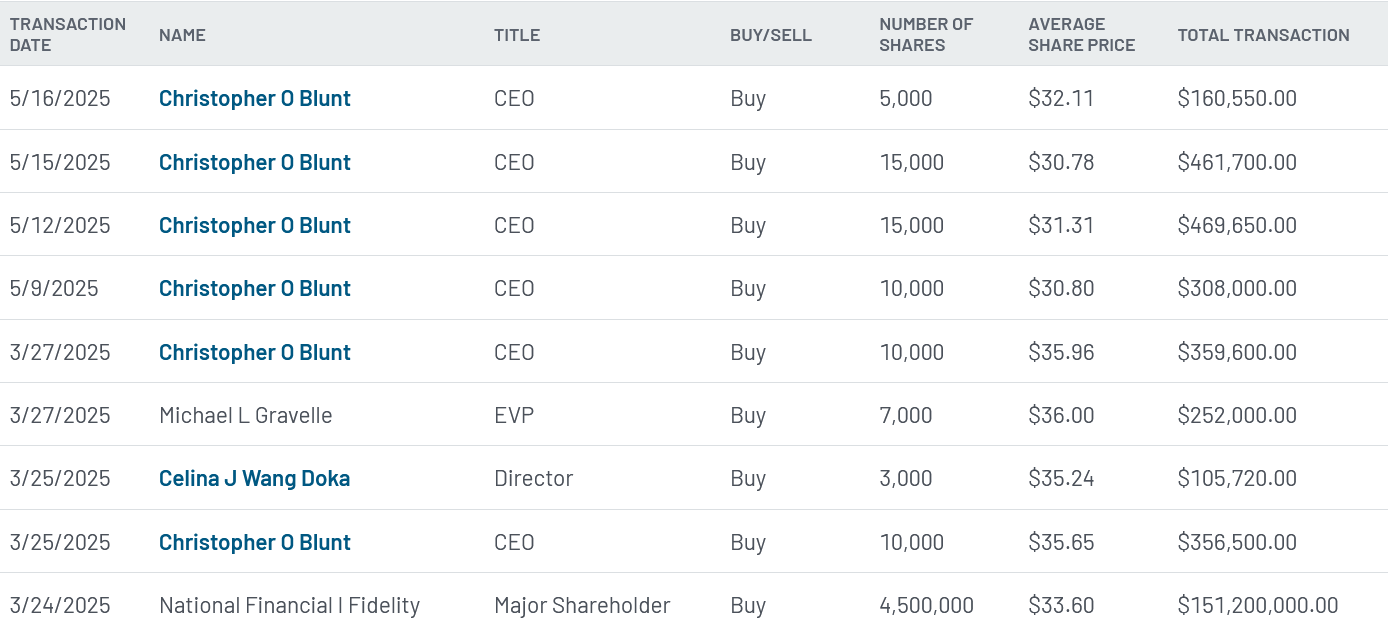This screenshot has height=632, width=1388.
Task: Click Christopher O Blunt beside the $356,500.00 transaction
Action: click(x=254, y=542)
